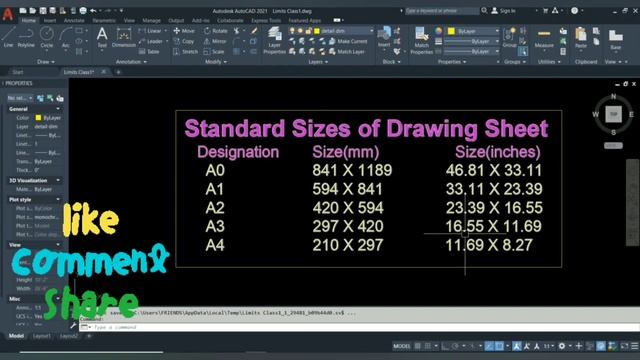Open the Measure utility
The image size is (640, 360).
click(544, 38)
